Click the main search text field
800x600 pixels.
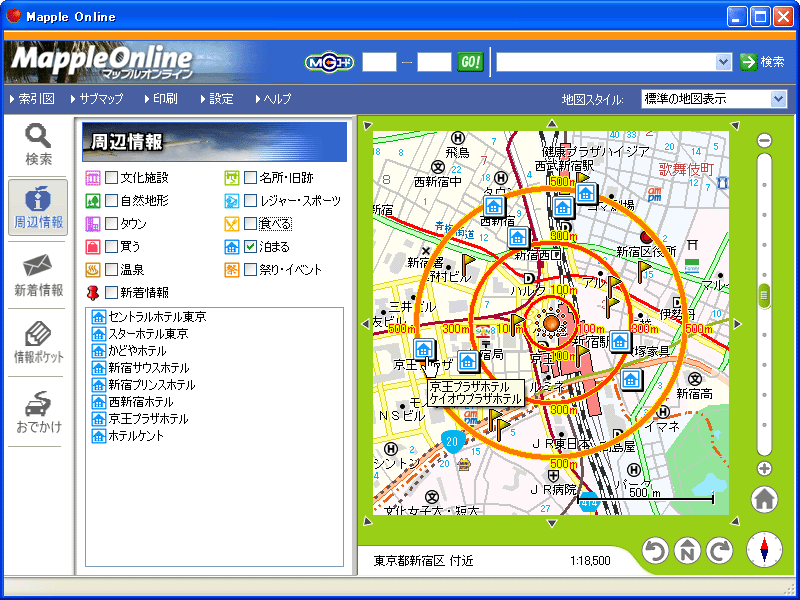(x=606, y=62)
